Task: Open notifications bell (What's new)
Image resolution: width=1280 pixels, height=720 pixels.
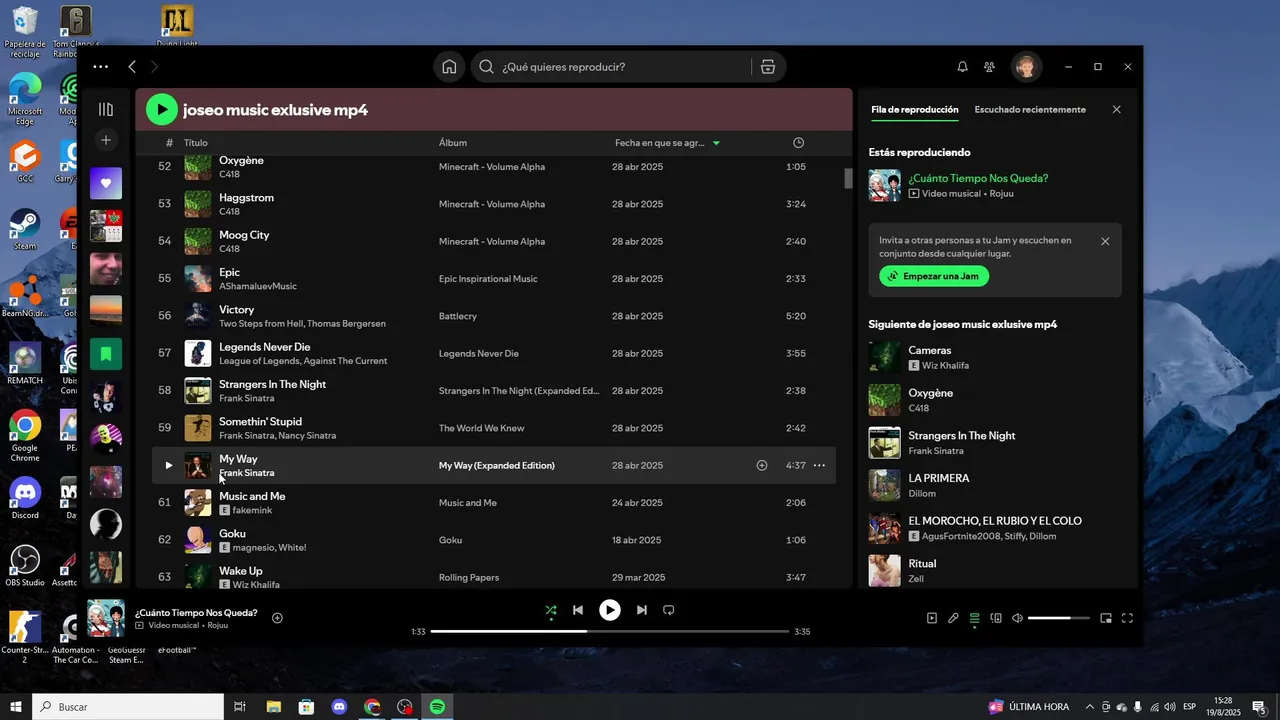Action: tap(962, 67)
